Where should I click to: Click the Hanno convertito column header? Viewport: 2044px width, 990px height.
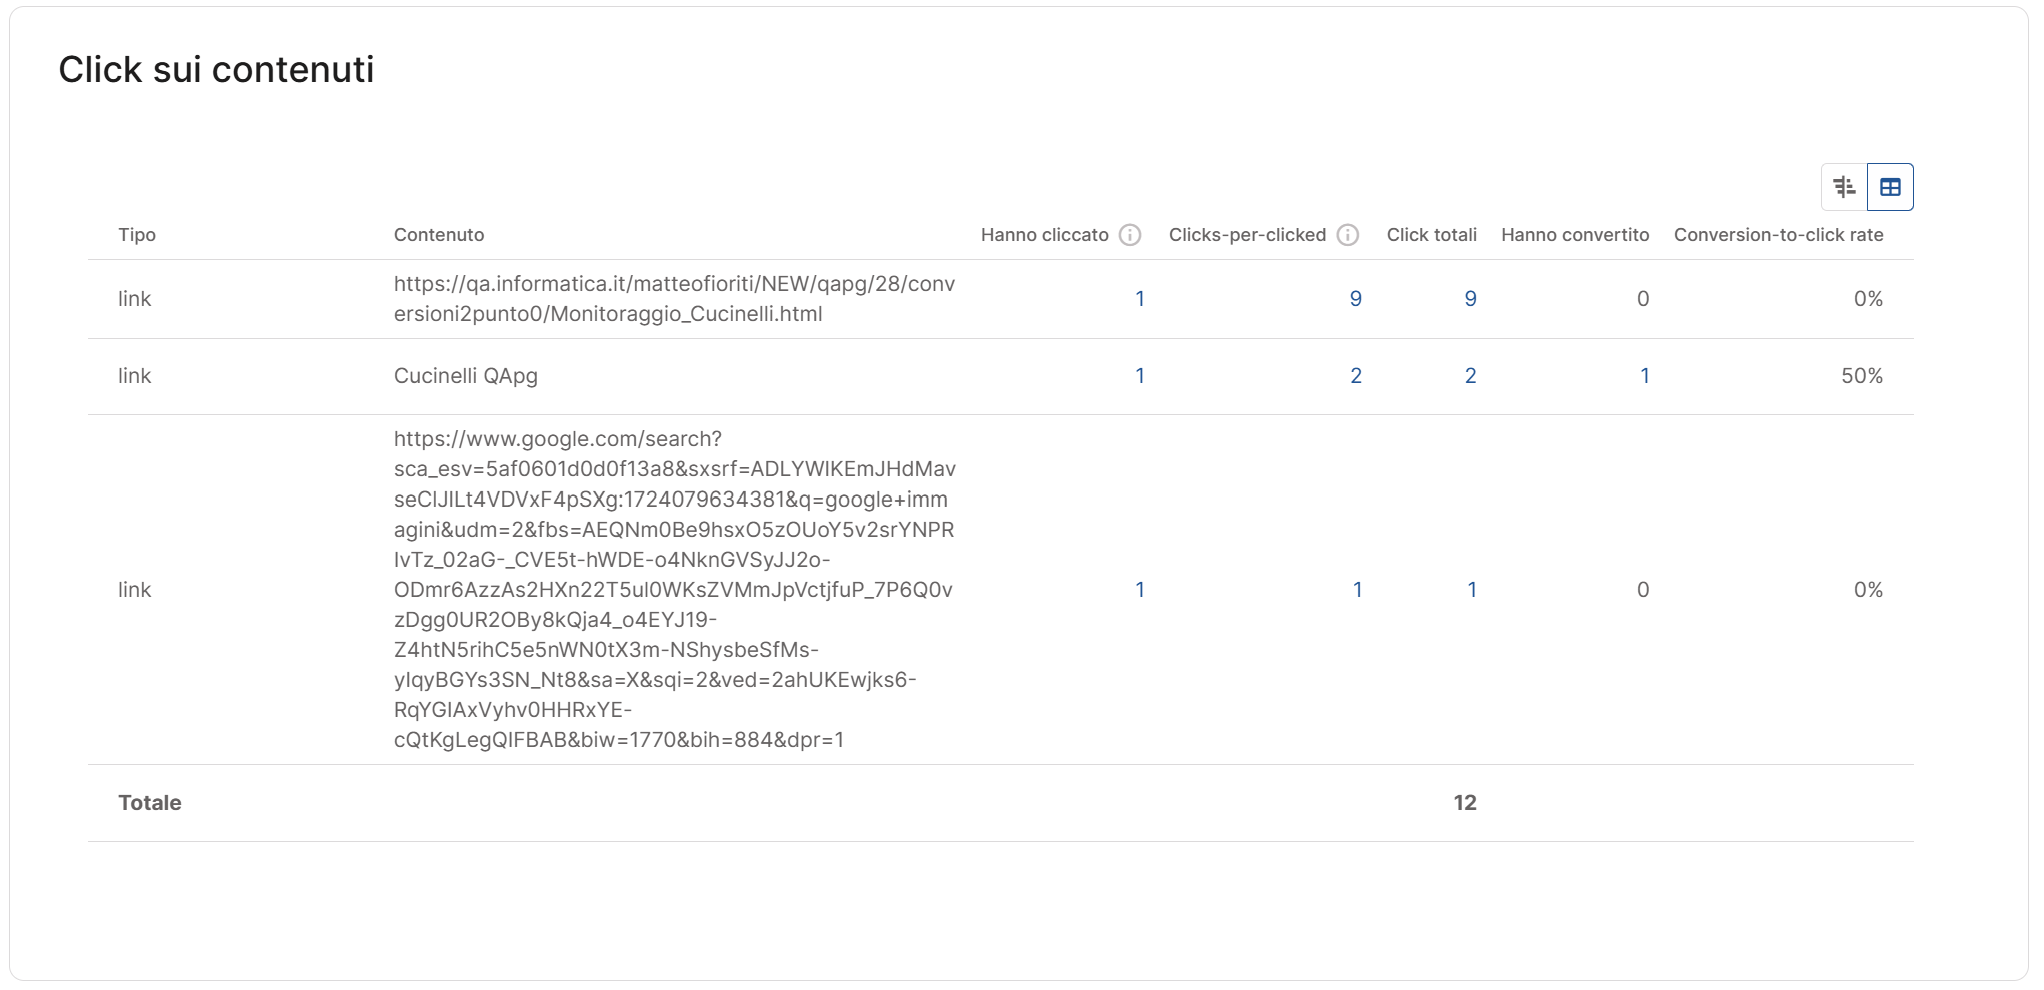[x=1574, y=235]
